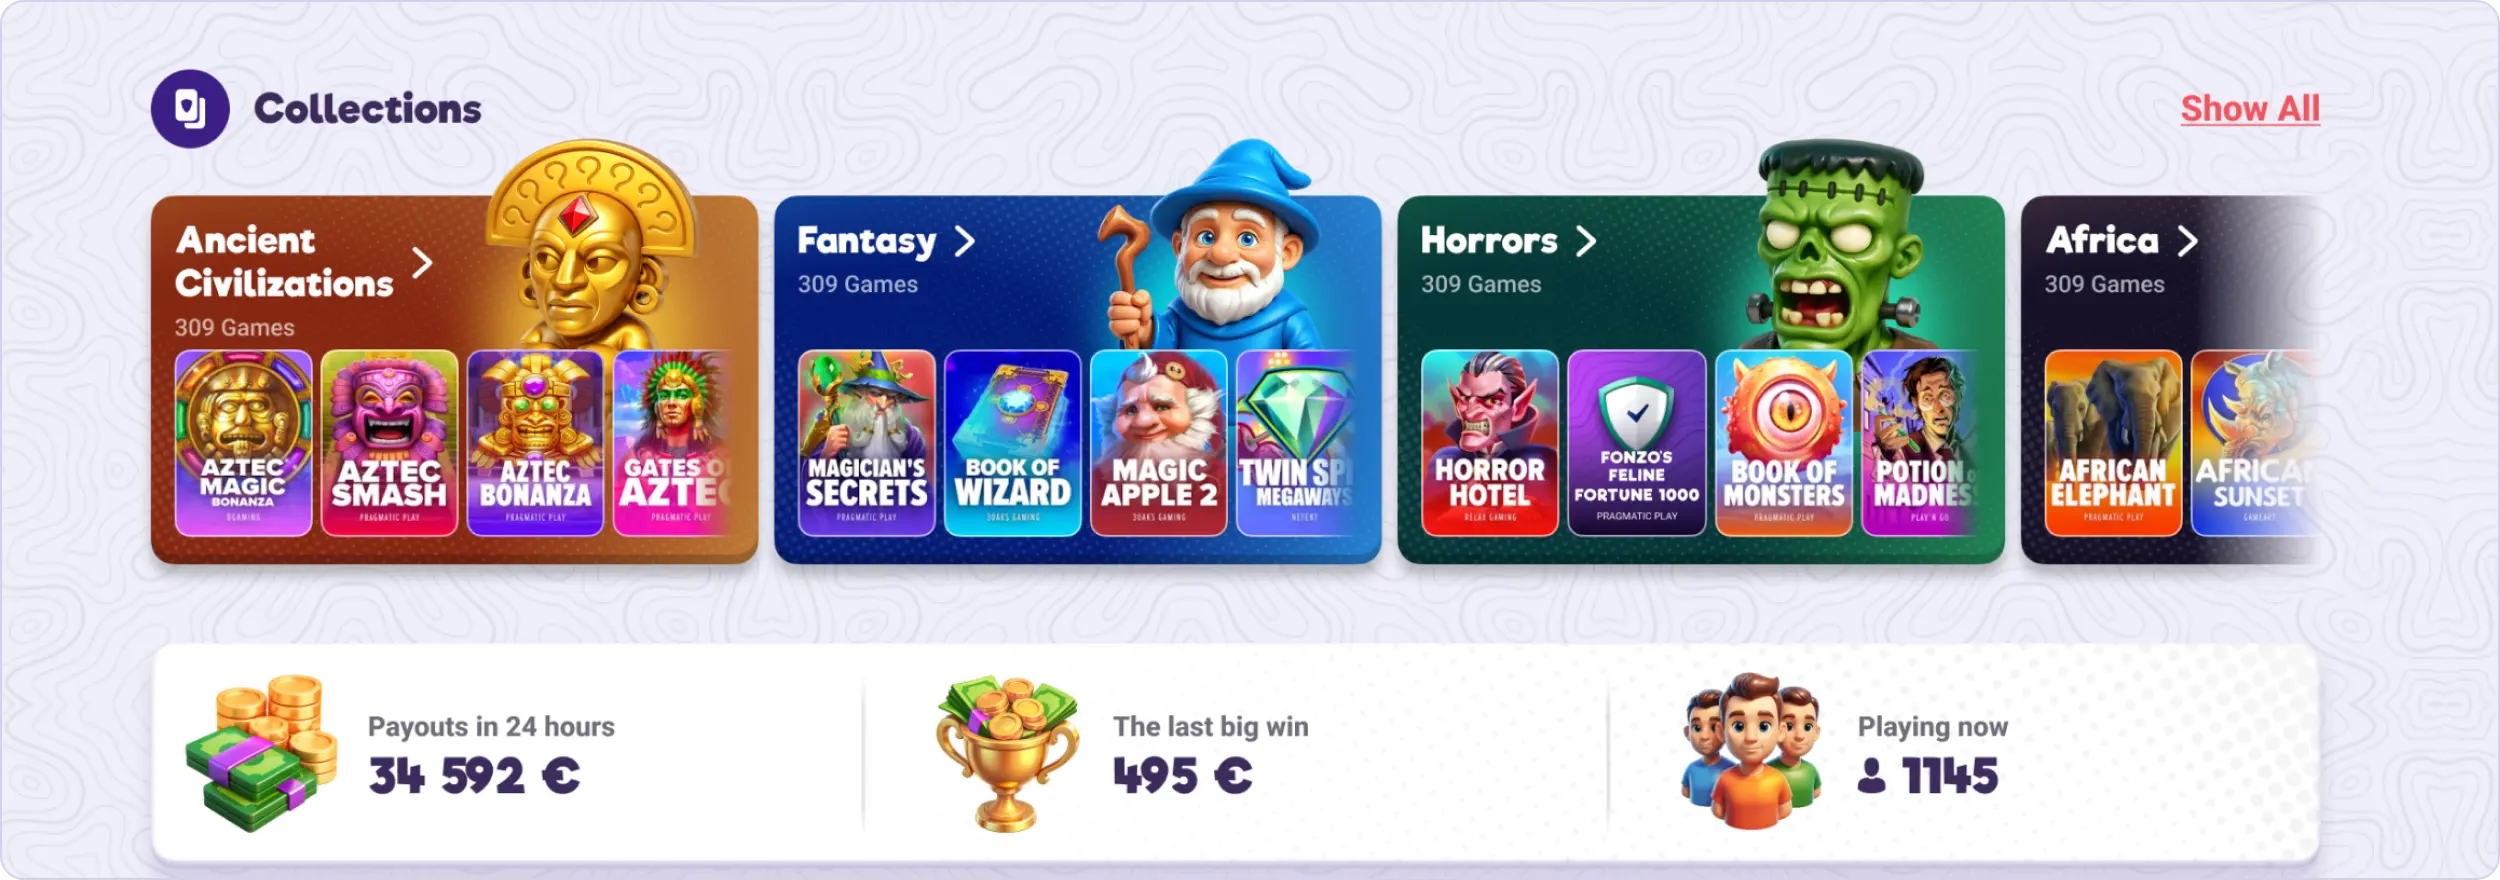Open the Book of Wizard game
The width and height of the screenshot is (2500, 880).
[x=1013, y=443]
